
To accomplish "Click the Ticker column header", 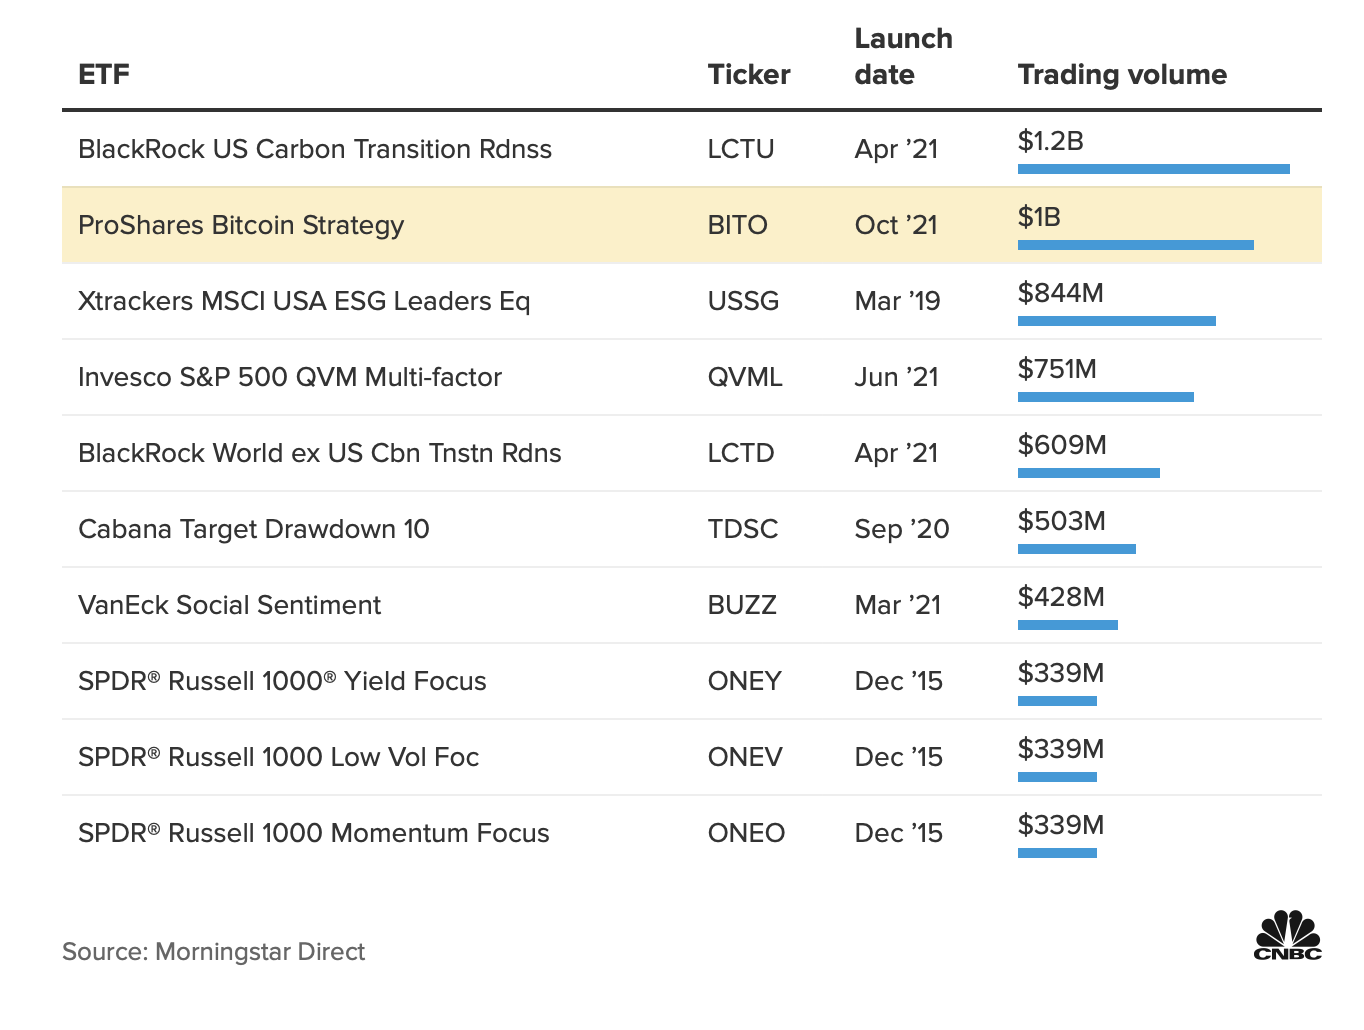I will [749, 75].
